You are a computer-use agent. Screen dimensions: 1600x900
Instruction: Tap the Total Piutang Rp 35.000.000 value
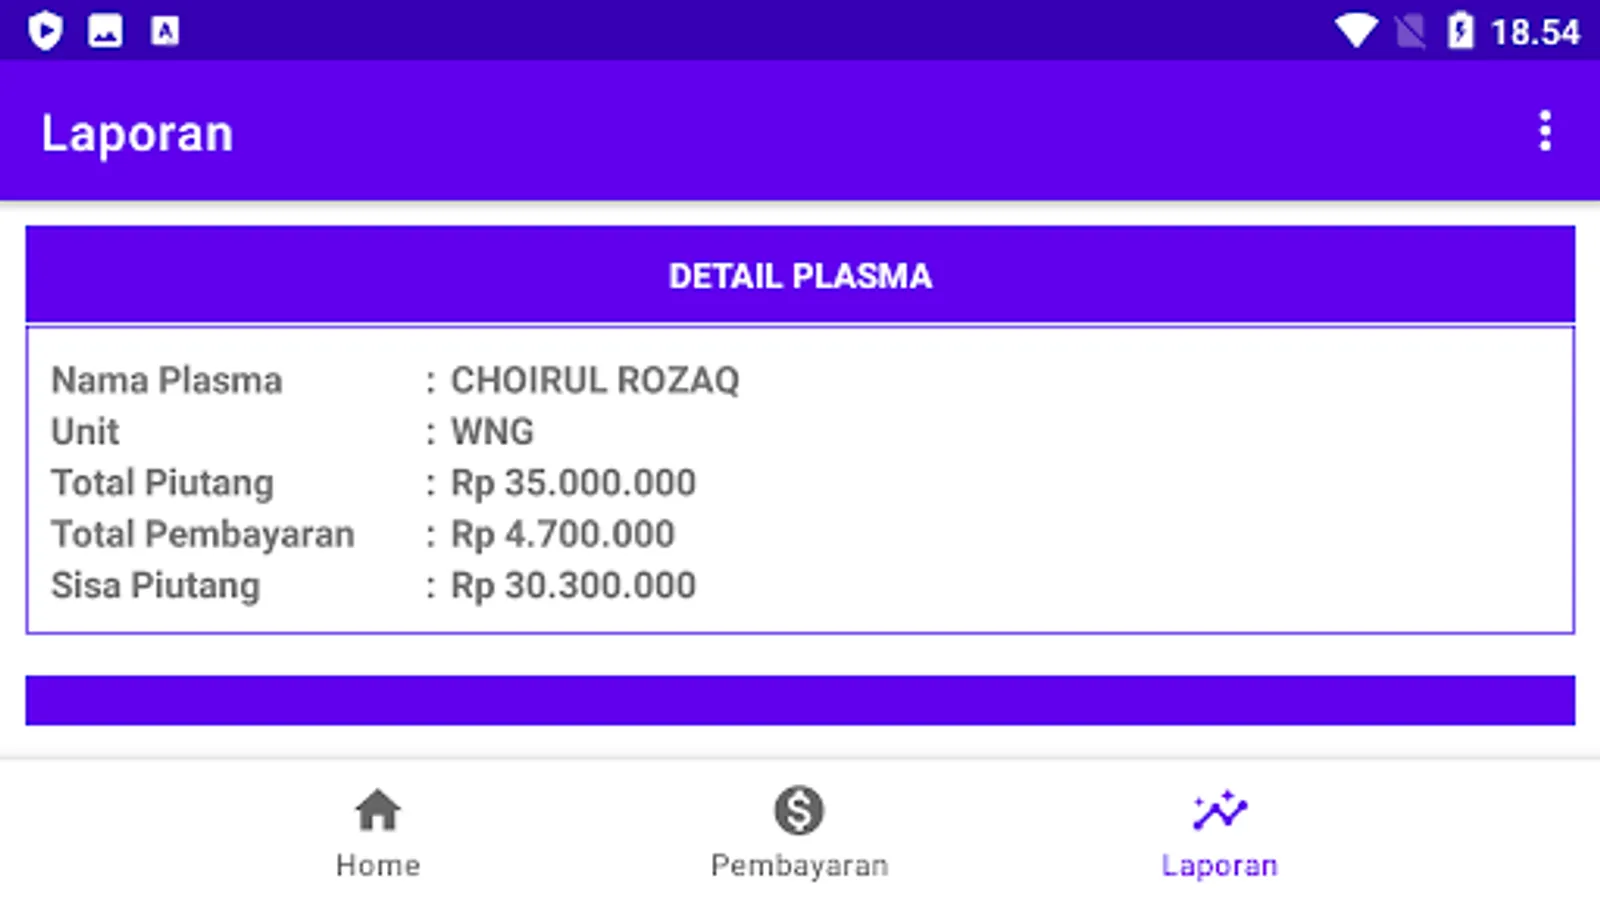[x=573, y=483]
